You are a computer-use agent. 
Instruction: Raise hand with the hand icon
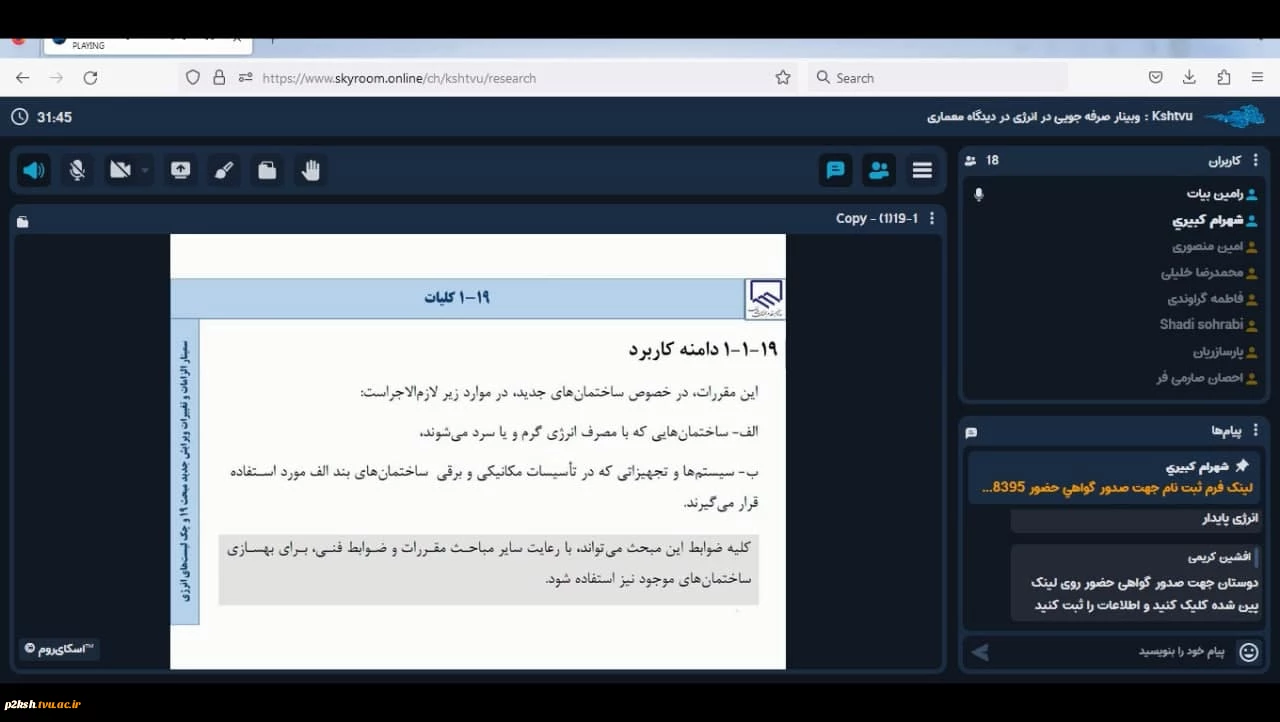[311, 170]
